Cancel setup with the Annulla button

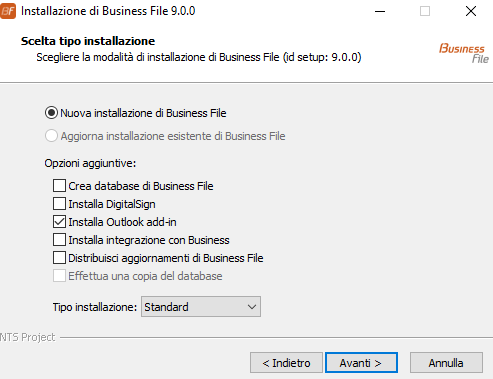[446, 363]
